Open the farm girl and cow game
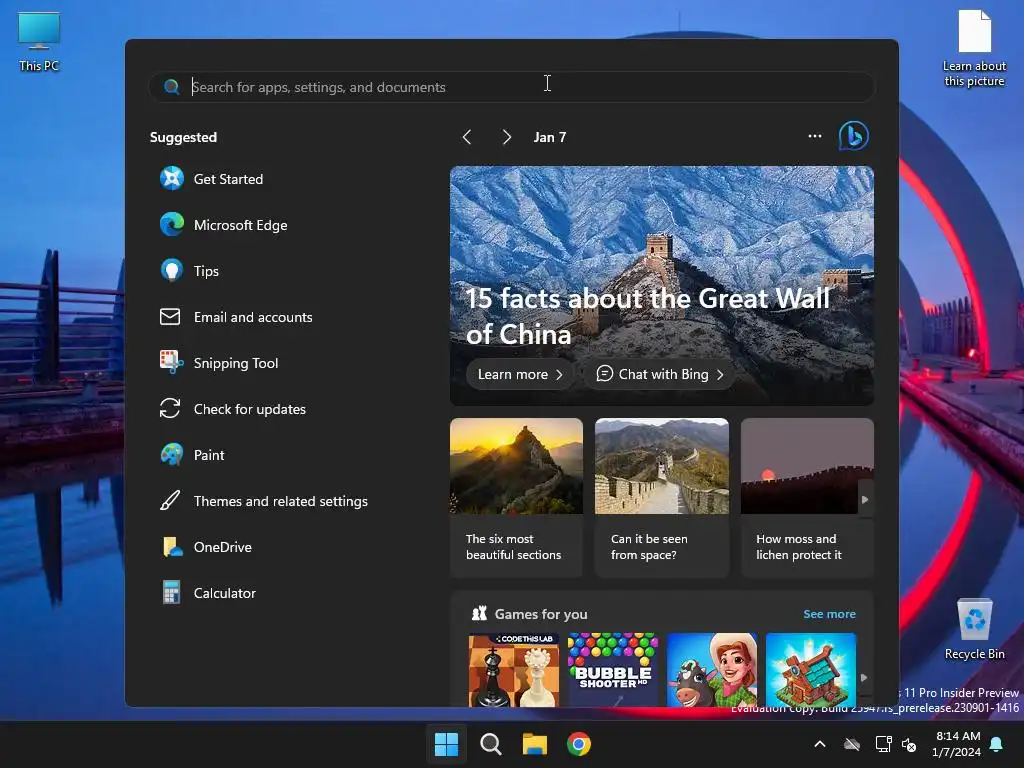The width and height of the screenshot is (1024, 768). [x=712, y=669]
